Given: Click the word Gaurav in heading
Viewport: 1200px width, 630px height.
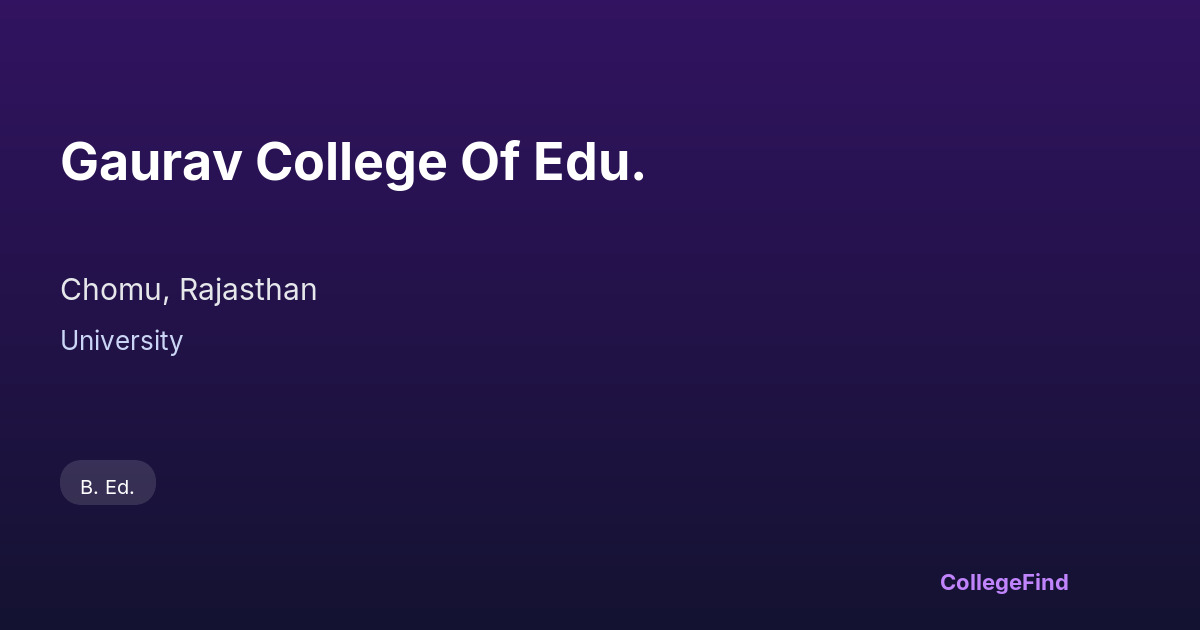Looking at the screenshot, I should 150,163.
